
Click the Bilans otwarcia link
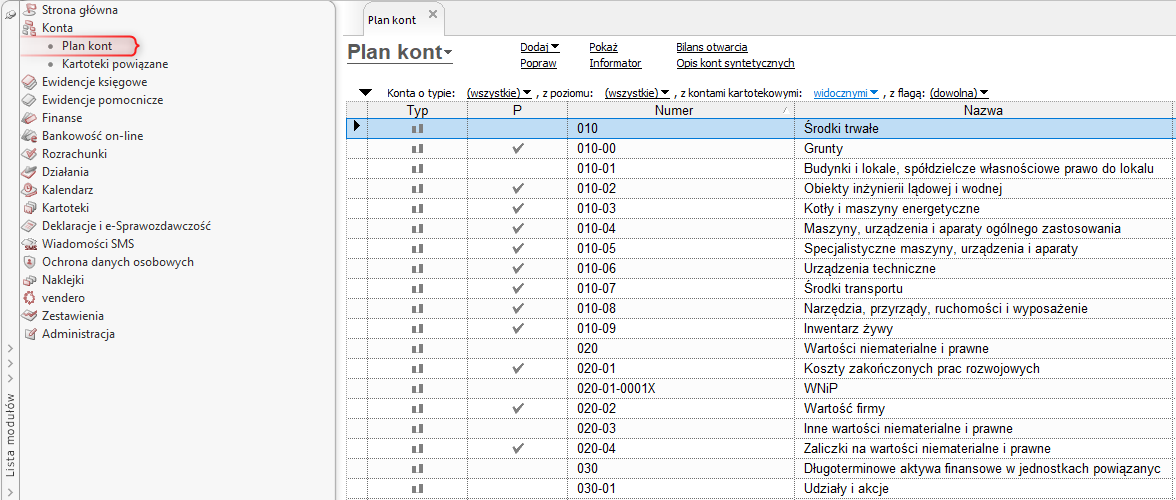coord(712,47)
